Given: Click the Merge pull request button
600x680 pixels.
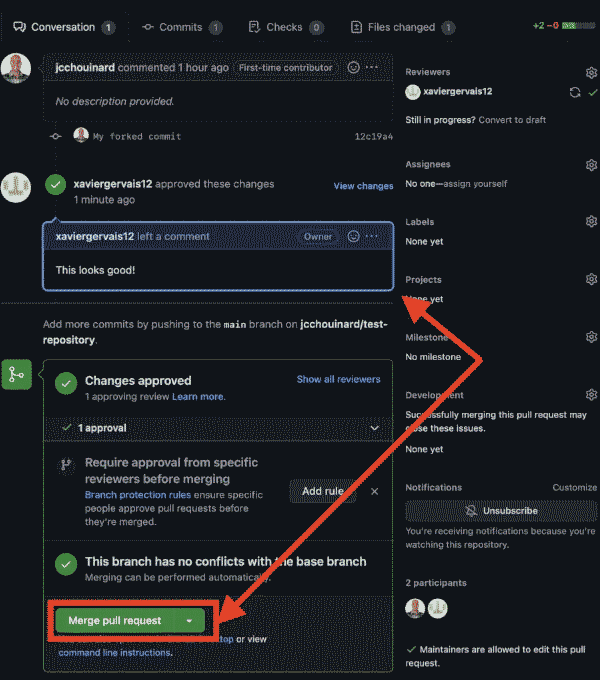Looking at the screenshot, I should click(x=114, y=620).
